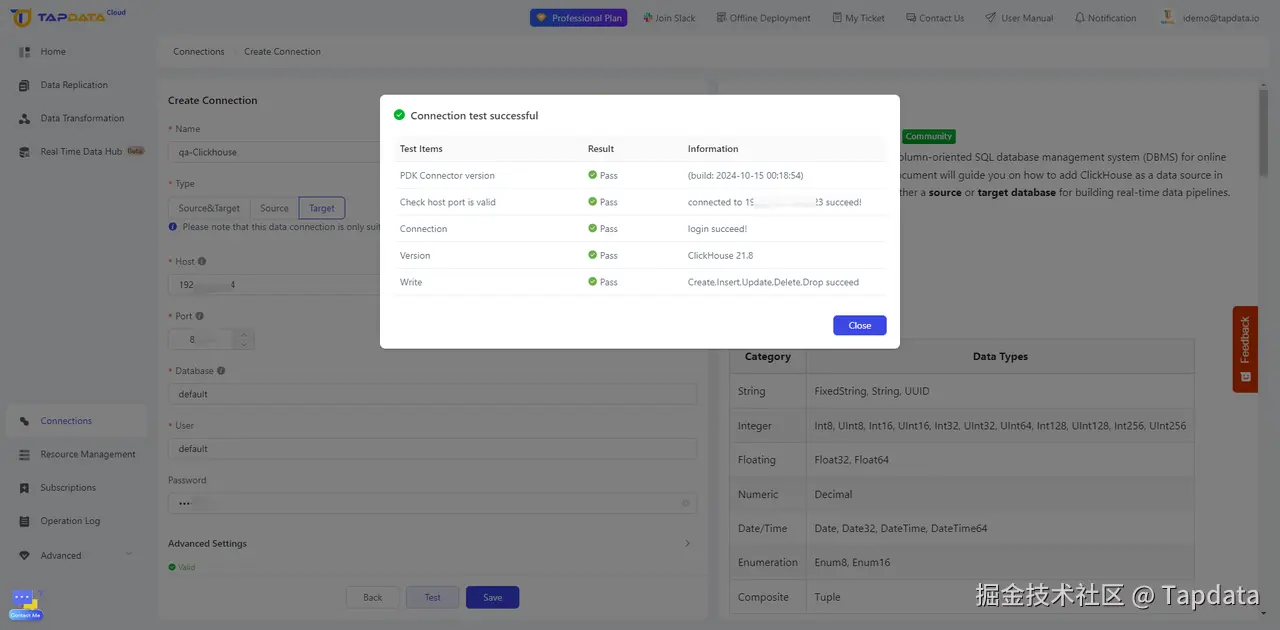Click the Notification bell icon
The height and width of the screenshot is (630, 1280).
[1080, 18]
